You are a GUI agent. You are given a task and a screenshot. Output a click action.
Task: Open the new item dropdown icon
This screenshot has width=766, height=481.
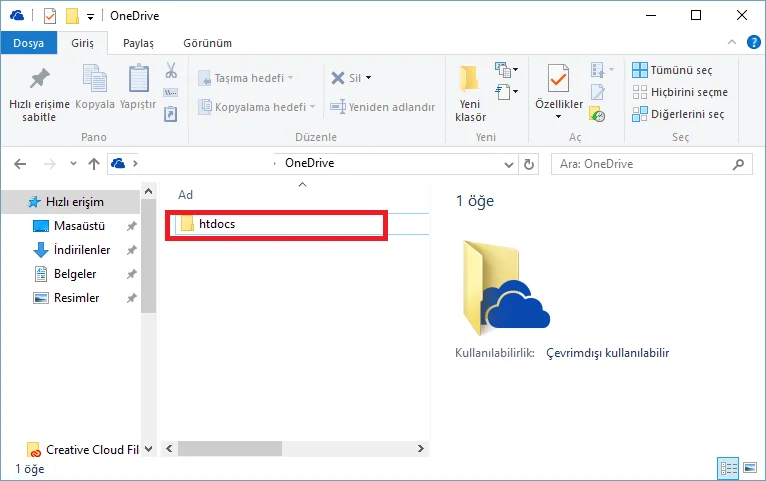[506, 70]
